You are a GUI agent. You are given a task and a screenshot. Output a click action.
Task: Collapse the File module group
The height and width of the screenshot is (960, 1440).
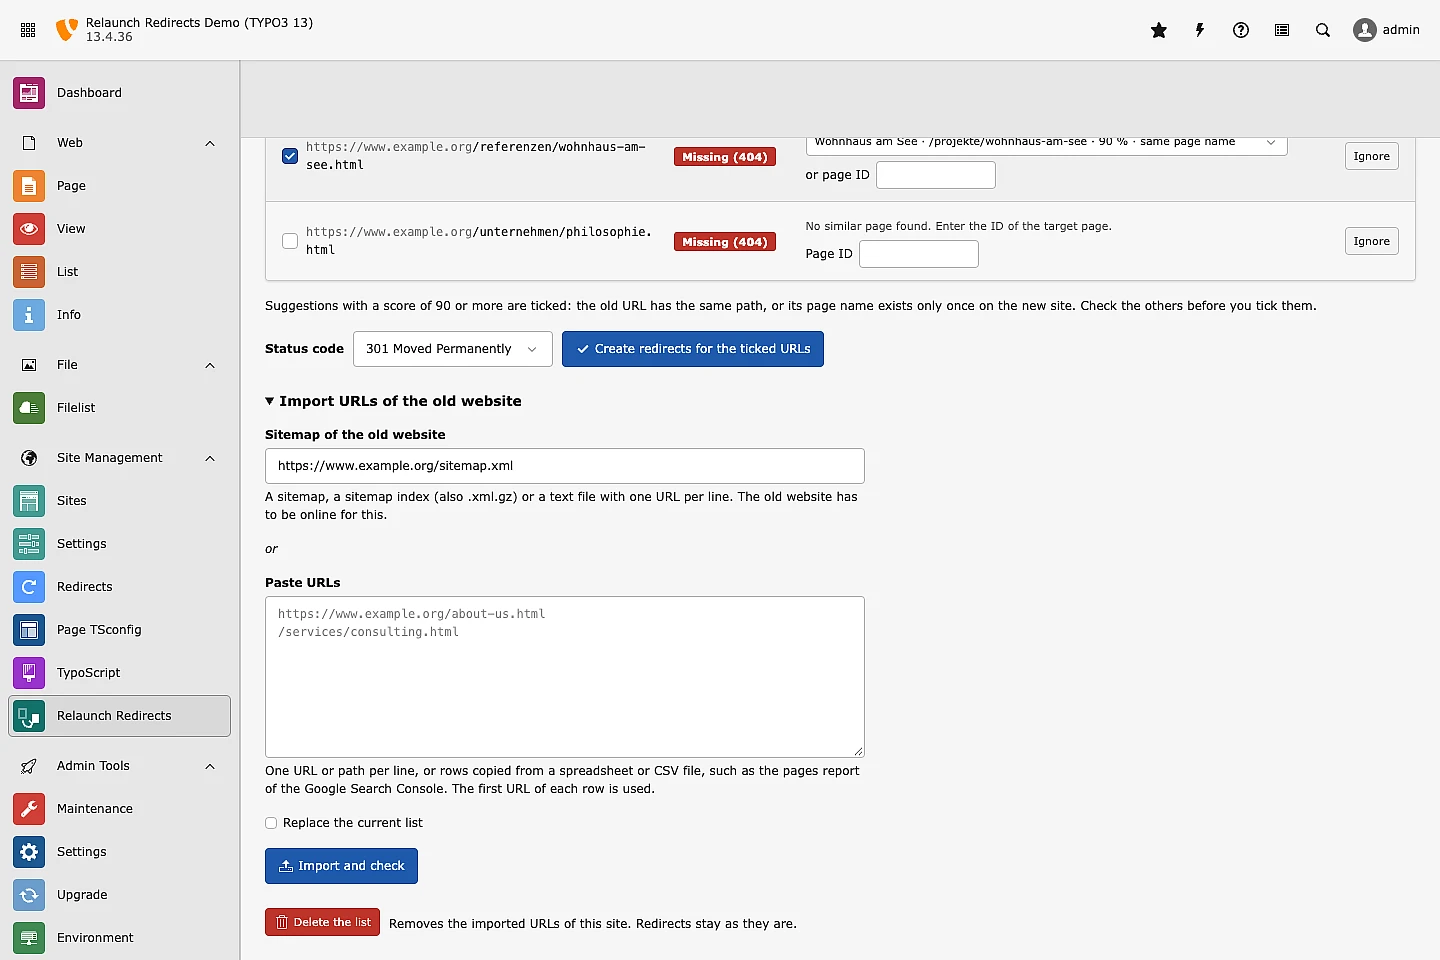pos(120,365)
